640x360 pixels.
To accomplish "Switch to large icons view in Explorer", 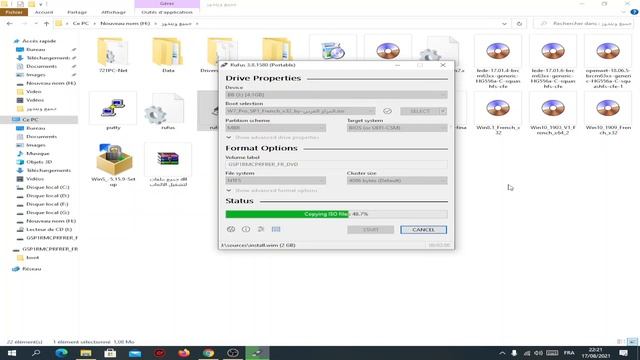I will [632, 342].
